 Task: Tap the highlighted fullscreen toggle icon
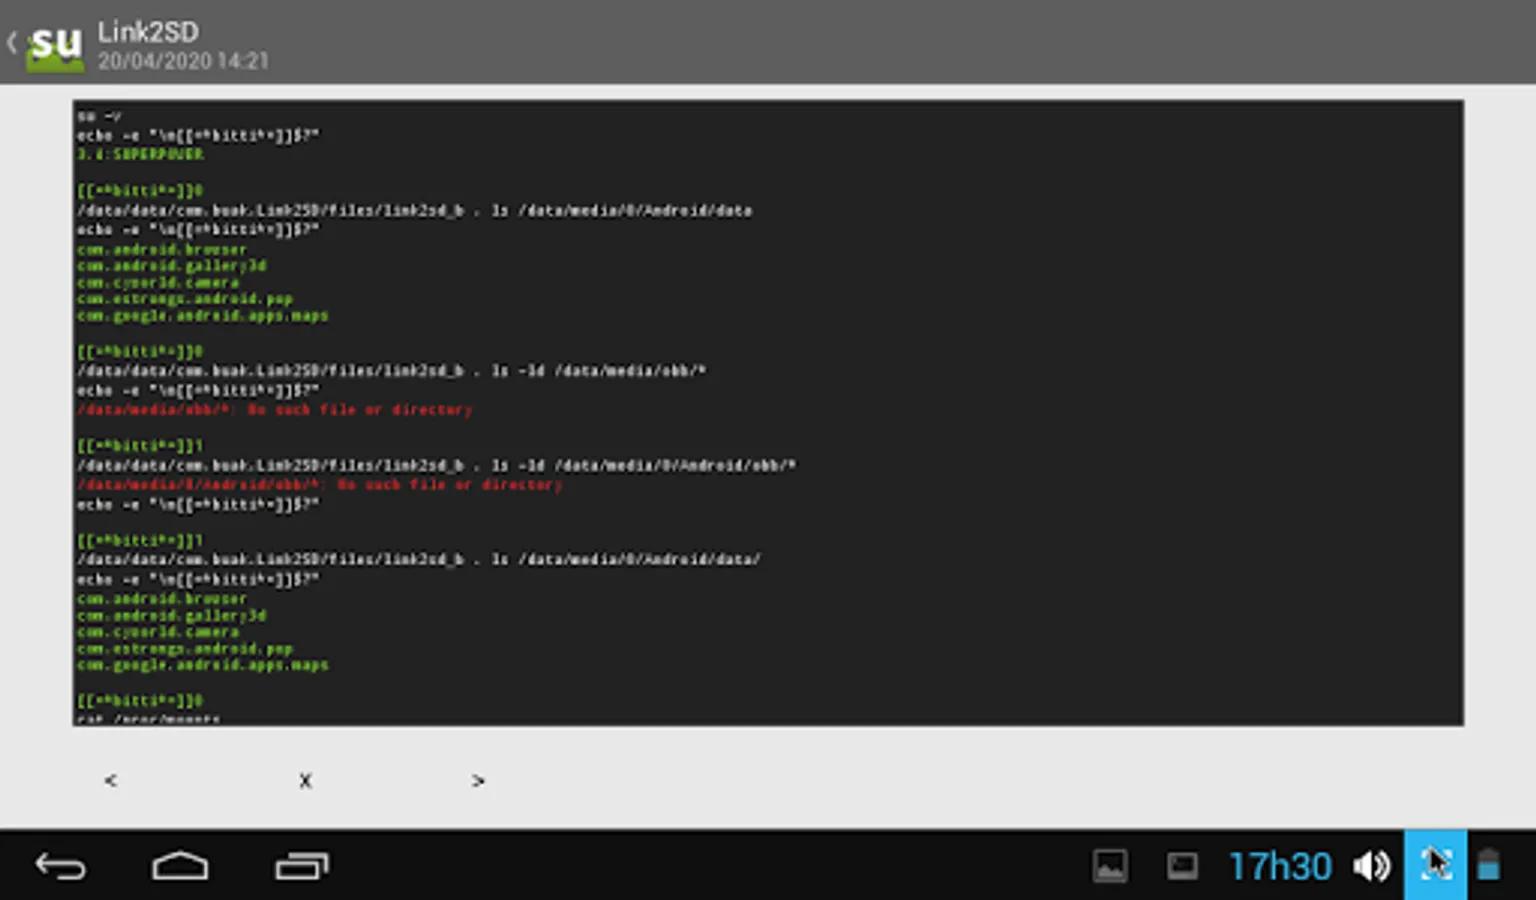click(x=1435, y=865)
